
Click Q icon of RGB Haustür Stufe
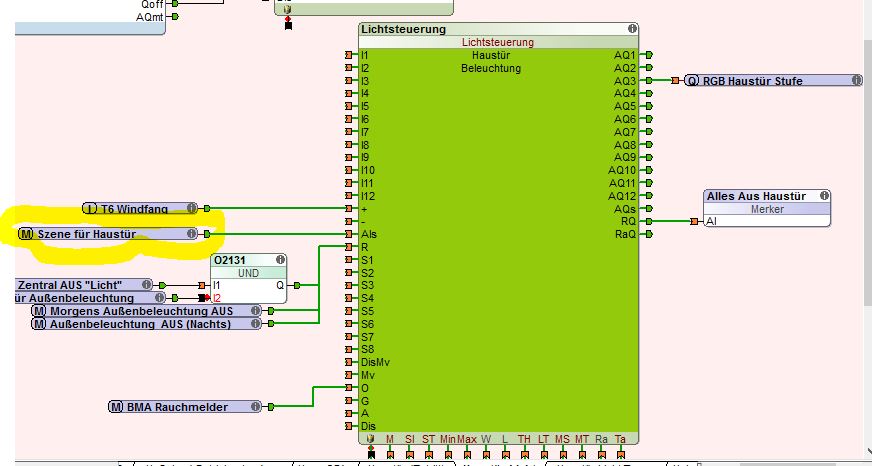pyautogui.click(x=692, y=81)
